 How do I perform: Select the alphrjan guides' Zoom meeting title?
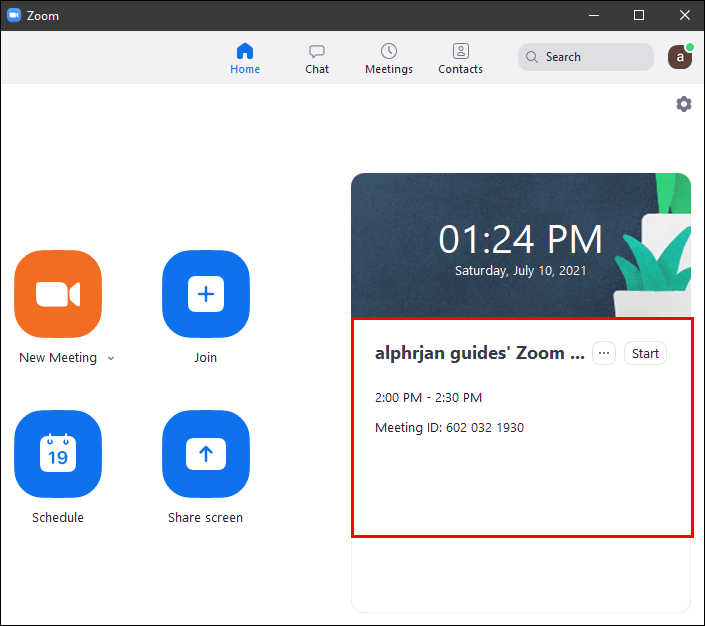pos(480,353)
